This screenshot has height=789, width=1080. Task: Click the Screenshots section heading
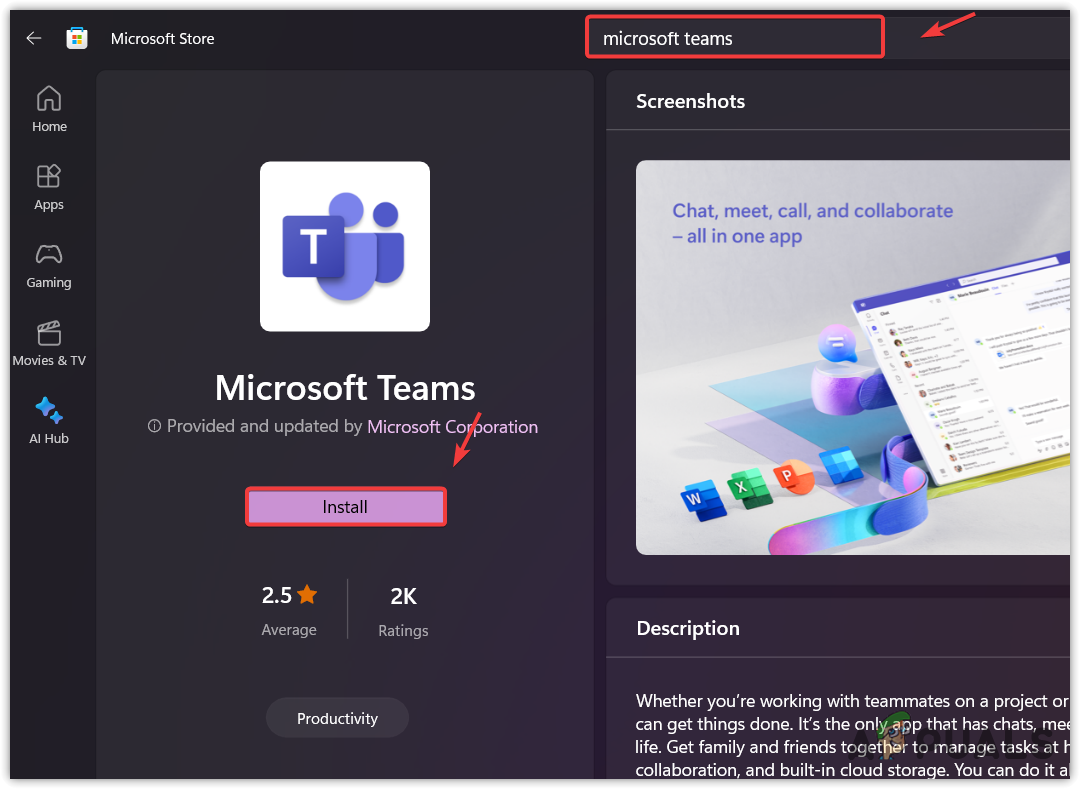(x=690, y=101)
